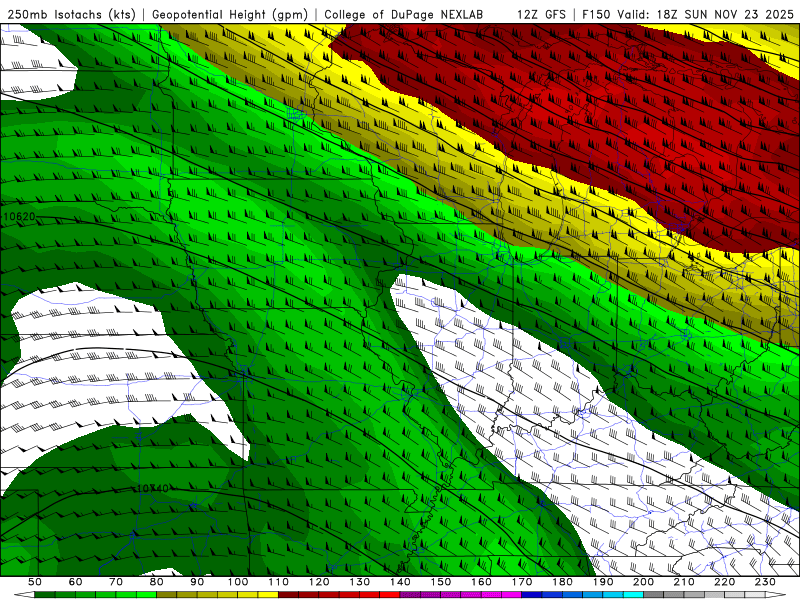Click the '220' color bar label

(725, 582)
